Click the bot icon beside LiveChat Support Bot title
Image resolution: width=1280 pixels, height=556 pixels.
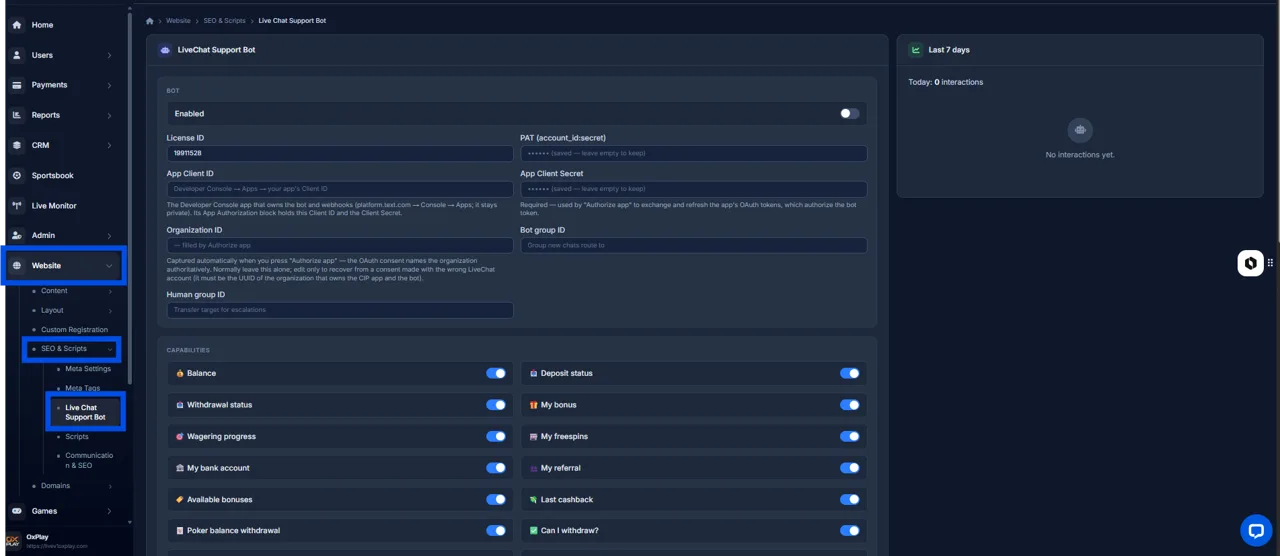165,49
